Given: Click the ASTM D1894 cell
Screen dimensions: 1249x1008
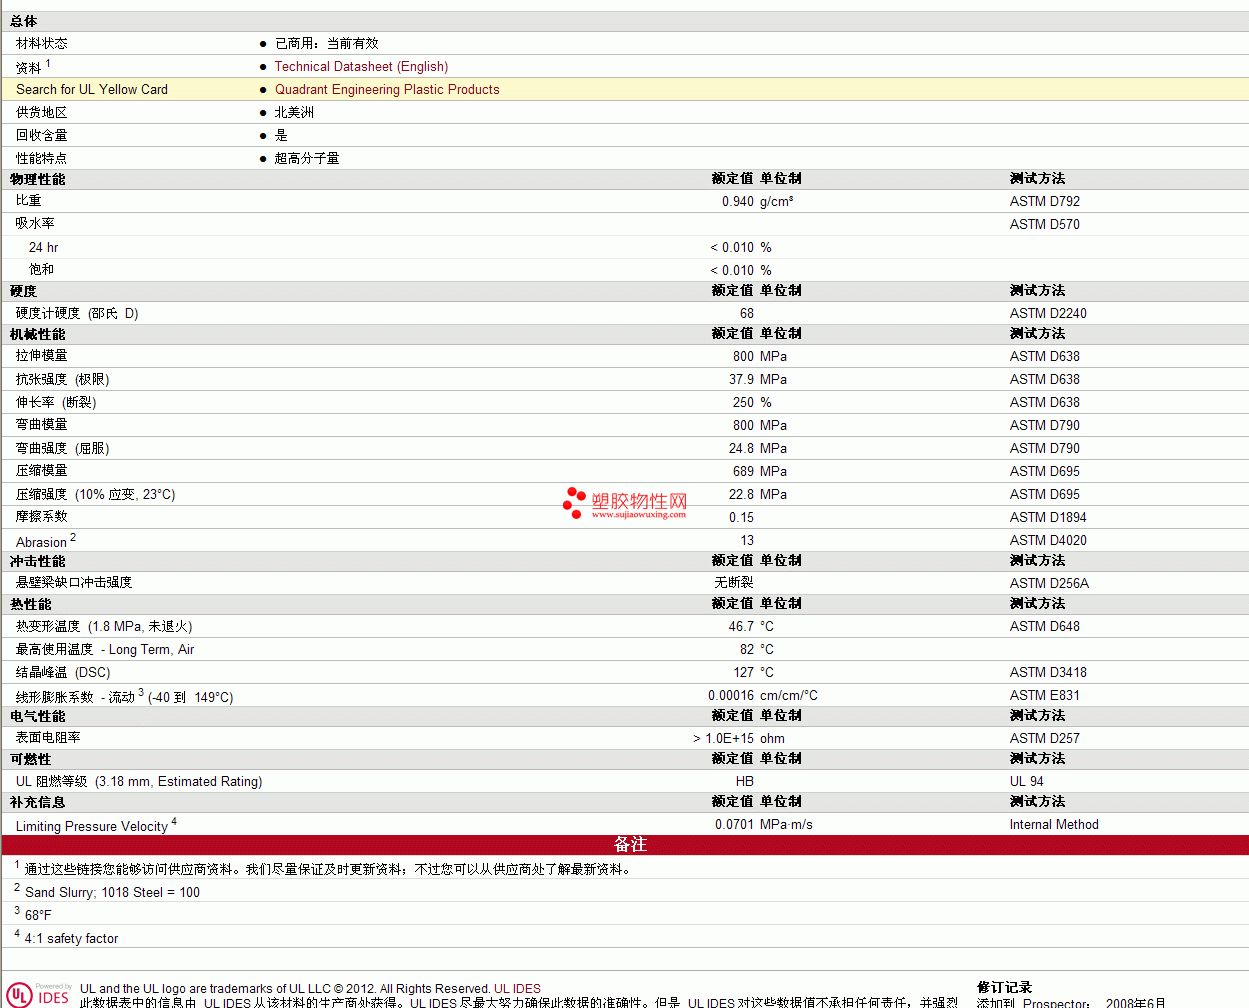Looking at the screenshot, I should pyautogui.click(x=1048, y=517).
